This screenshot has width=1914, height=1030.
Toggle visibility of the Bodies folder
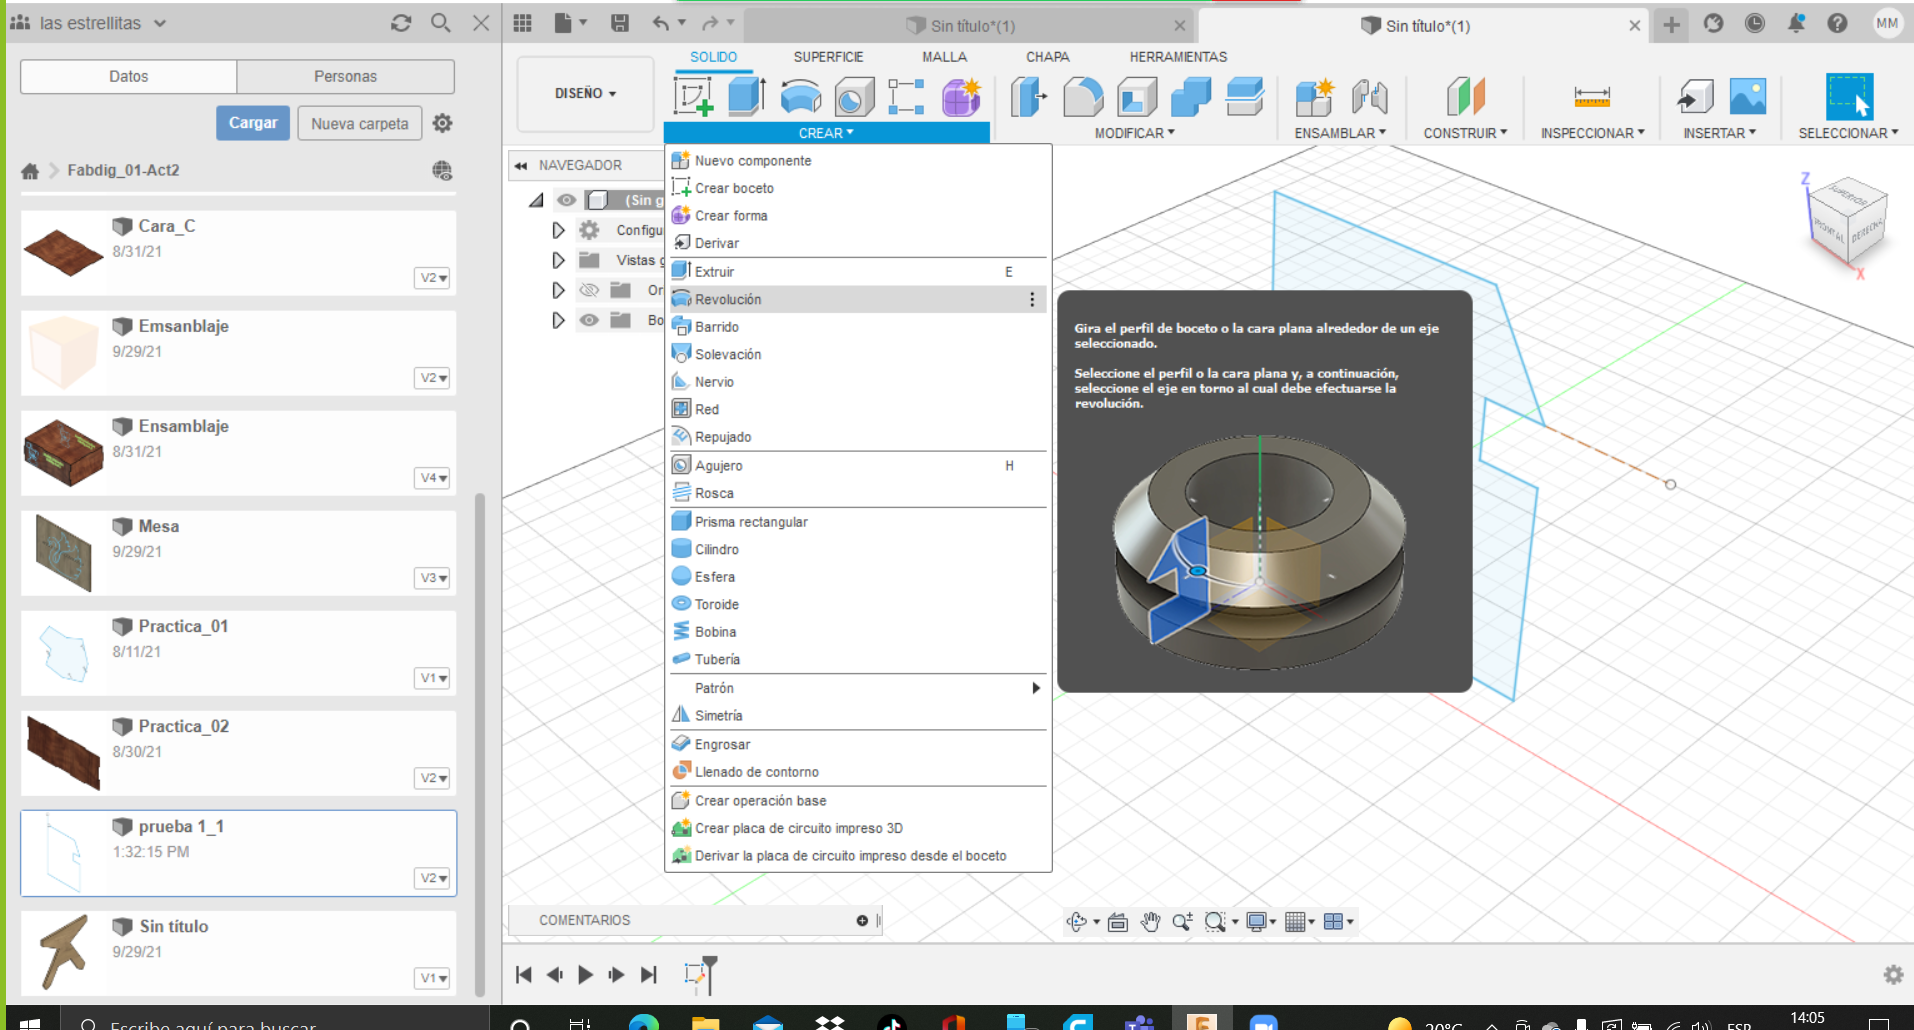(590, 320)
